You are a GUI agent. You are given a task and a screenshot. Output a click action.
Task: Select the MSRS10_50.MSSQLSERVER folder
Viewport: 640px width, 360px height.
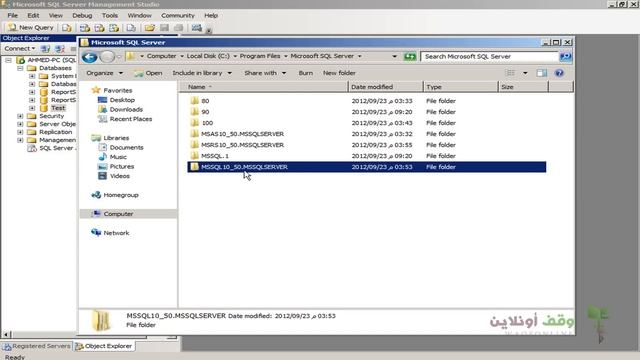[x=242, y=145]
